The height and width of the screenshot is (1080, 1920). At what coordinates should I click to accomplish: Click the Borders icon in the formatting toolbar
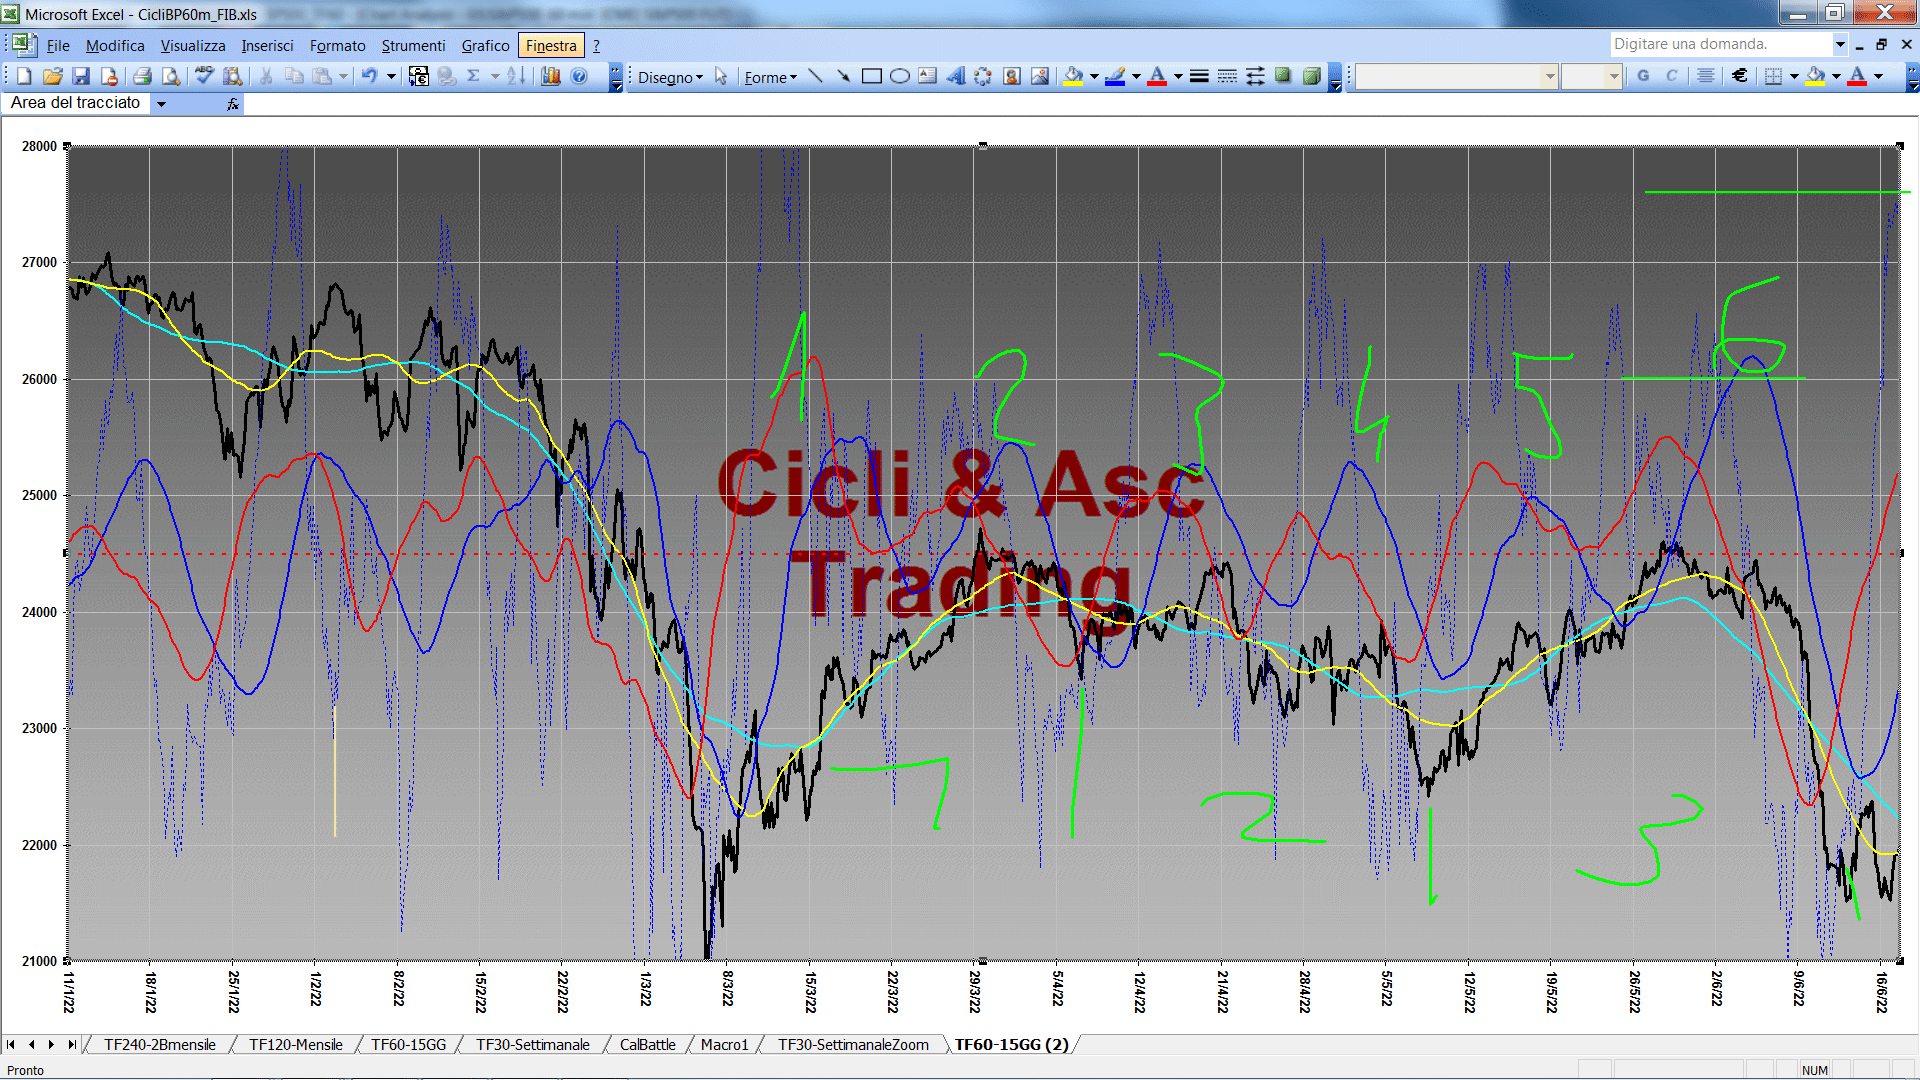click(x=1773, y=76)
